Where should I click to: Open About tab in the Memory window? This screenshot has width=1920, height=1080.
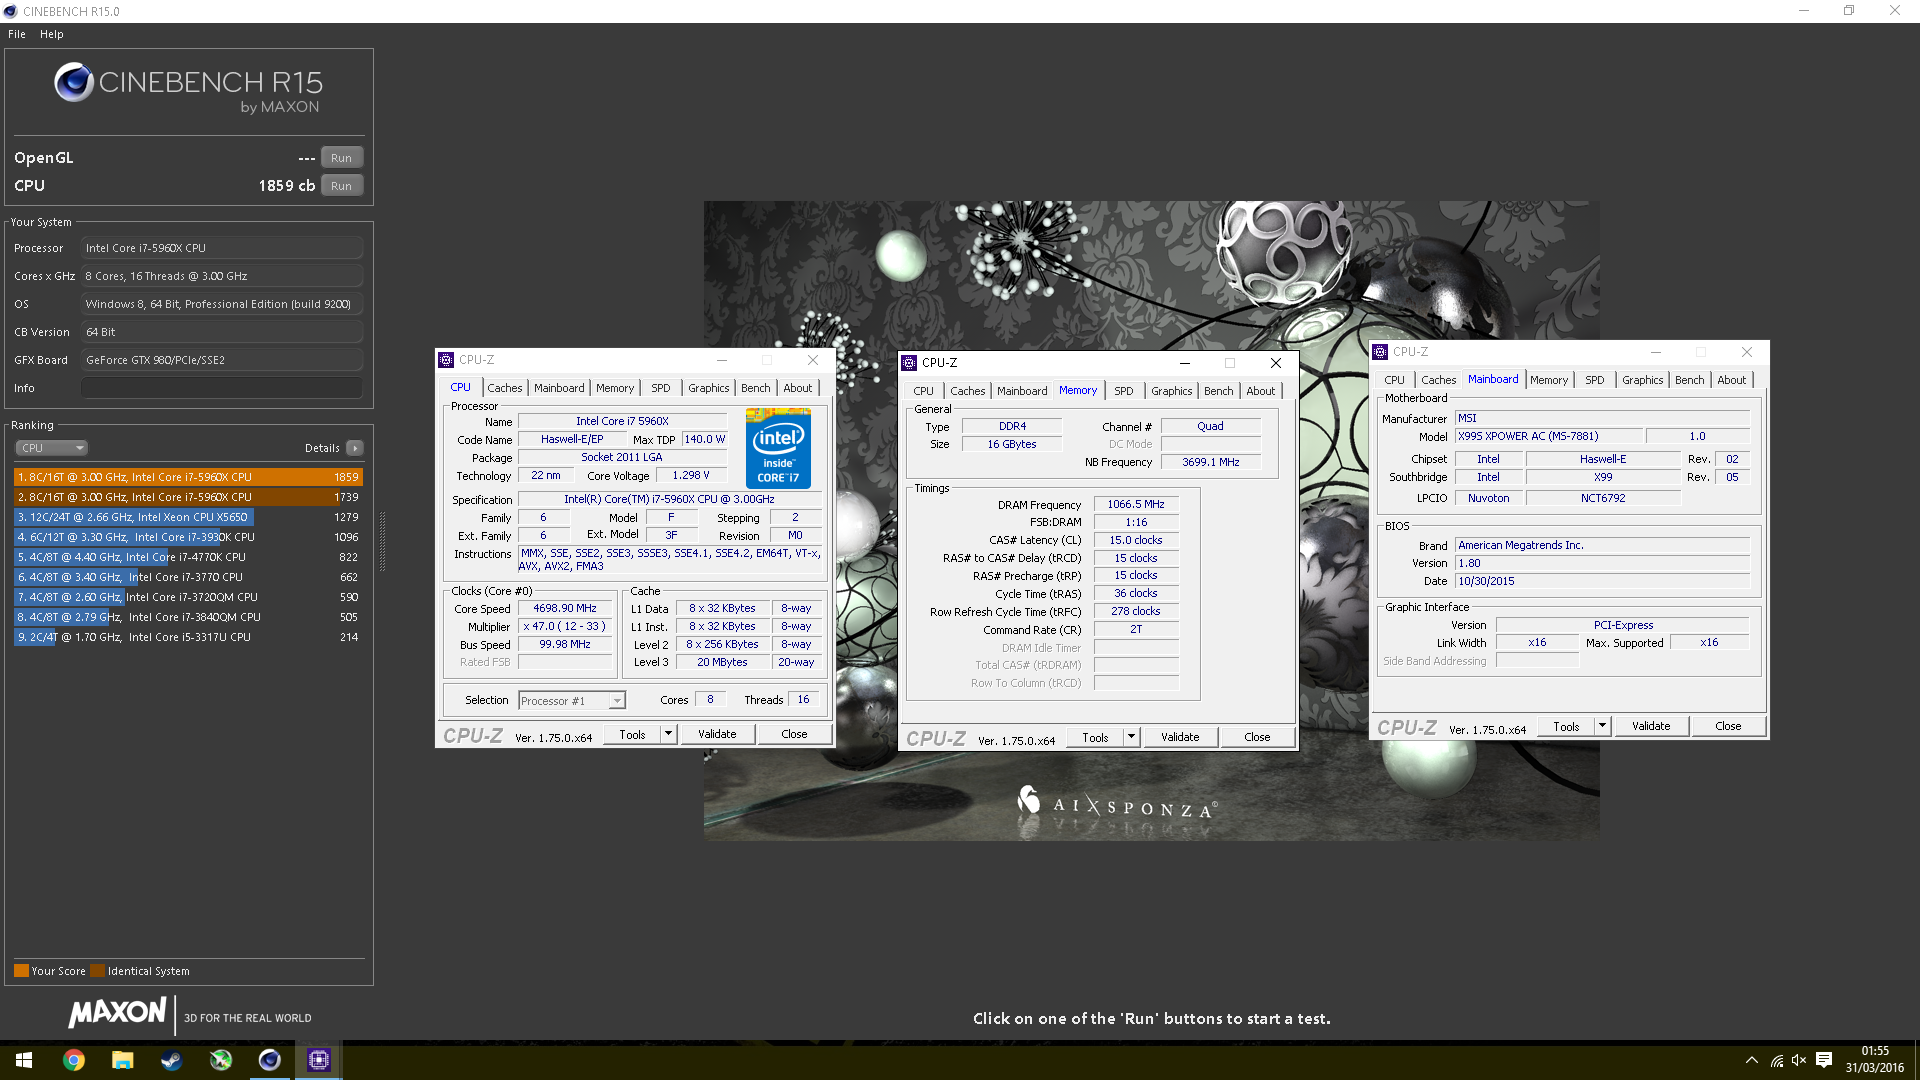click(1260, 391)
